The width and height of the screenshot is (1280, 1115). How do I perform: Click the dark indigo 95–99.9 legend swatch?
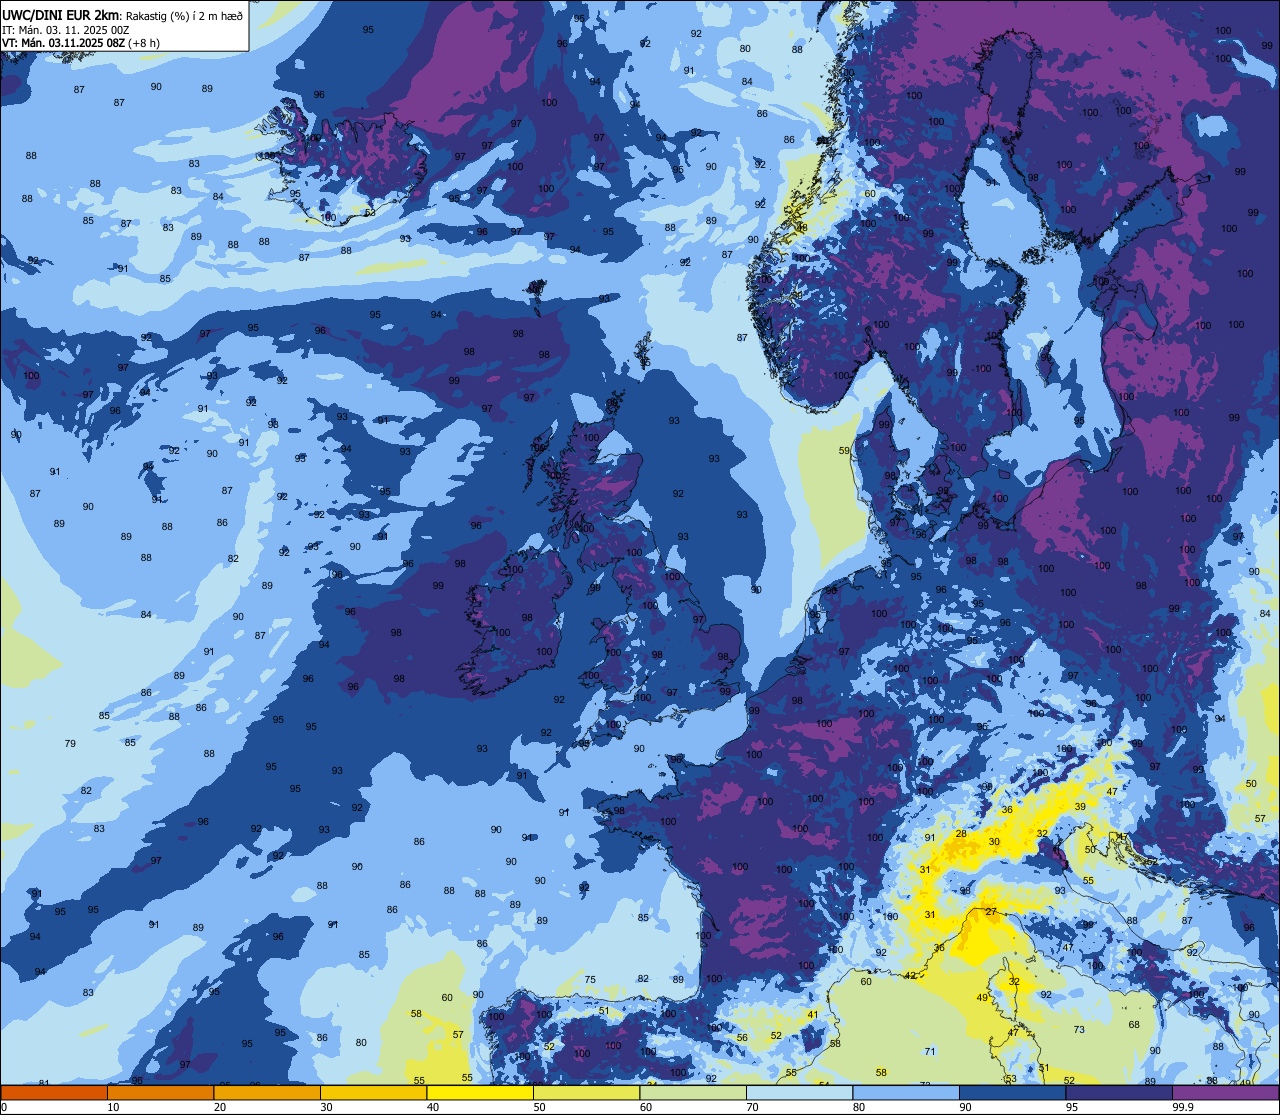click(x=1119, y=1092)
